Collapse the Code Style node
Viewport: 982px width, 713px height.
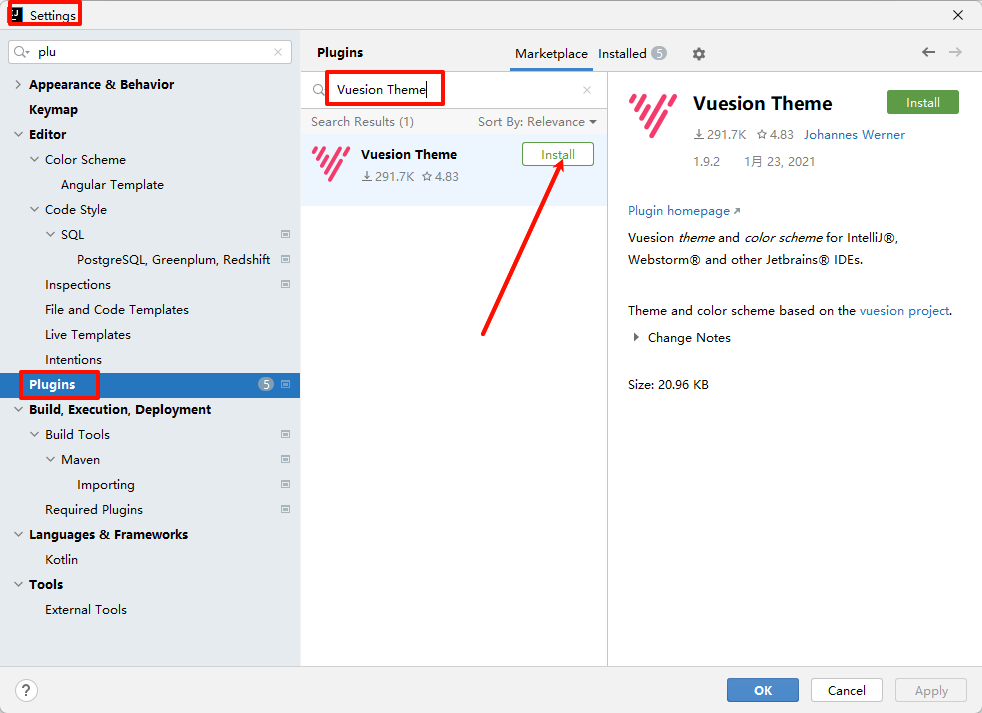(x=34, y=210)
